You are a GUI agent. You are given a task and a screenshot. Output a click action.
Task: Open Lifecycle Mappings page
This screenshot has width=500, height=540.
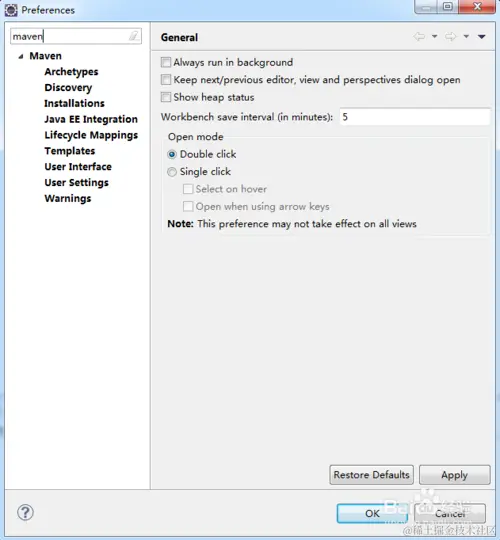coord(91,135)
